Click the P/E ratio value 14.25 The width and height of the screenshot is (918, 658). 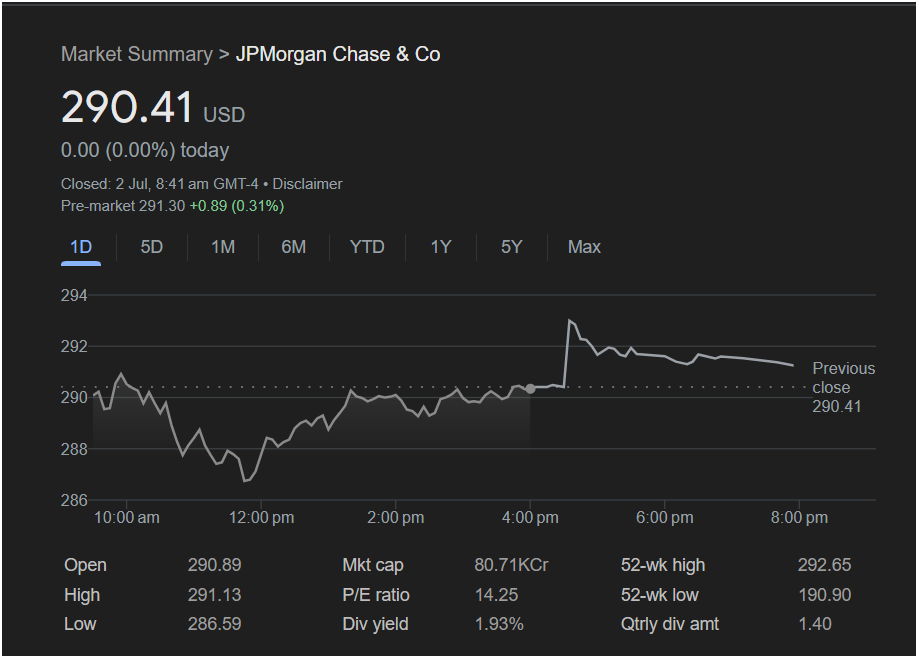pyautogui.click(x=496, y=595)
